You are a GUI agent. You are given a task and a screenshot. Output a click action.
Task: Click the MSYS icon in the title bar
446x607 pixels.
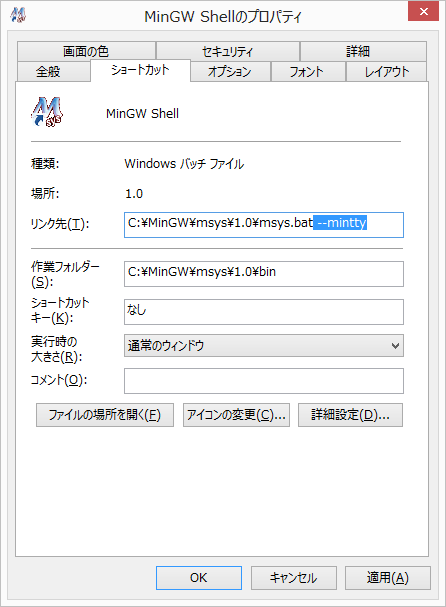[x=18, y=15]
